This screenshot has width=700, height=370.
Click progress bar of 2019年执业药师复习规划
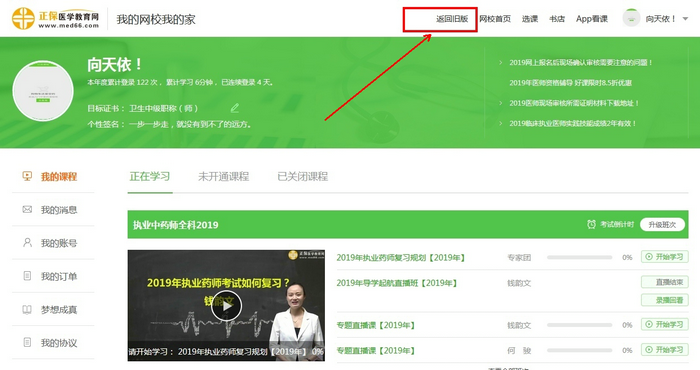[579, 258]
